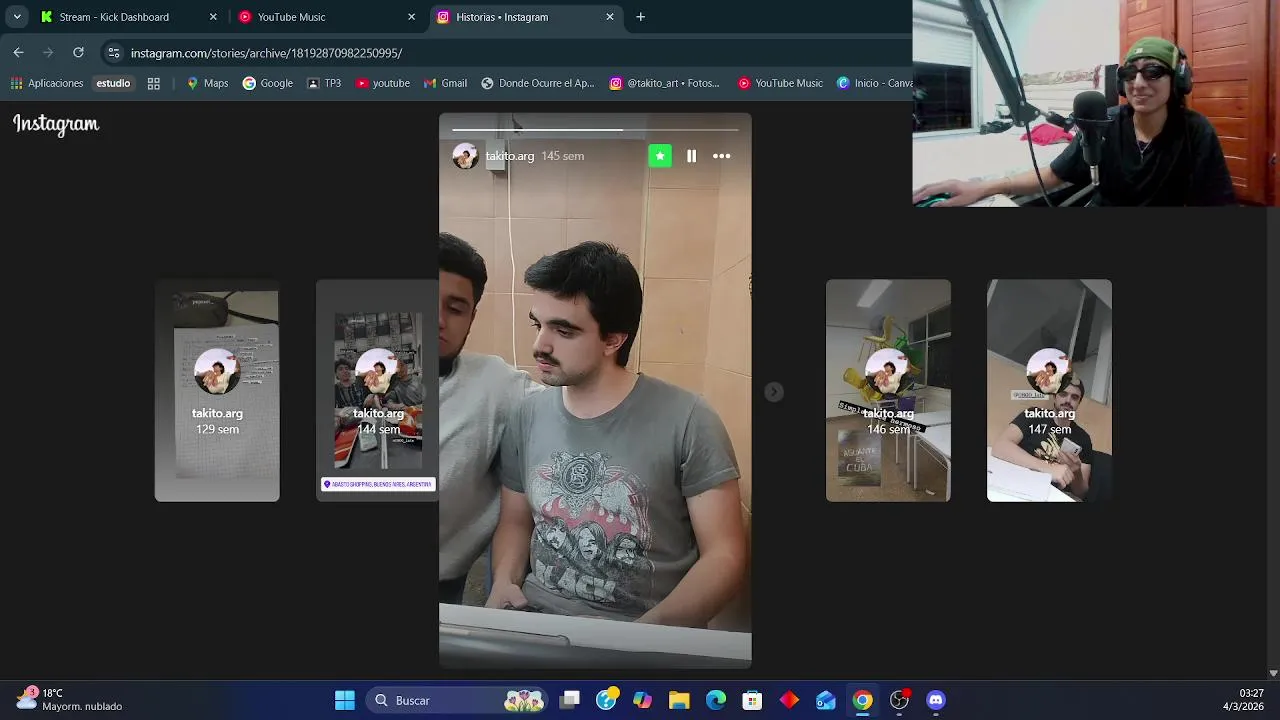Open the 144 sem story thumbnail
The height and width of the screenshot is (720, 1280).
click(x=377, y=391)
